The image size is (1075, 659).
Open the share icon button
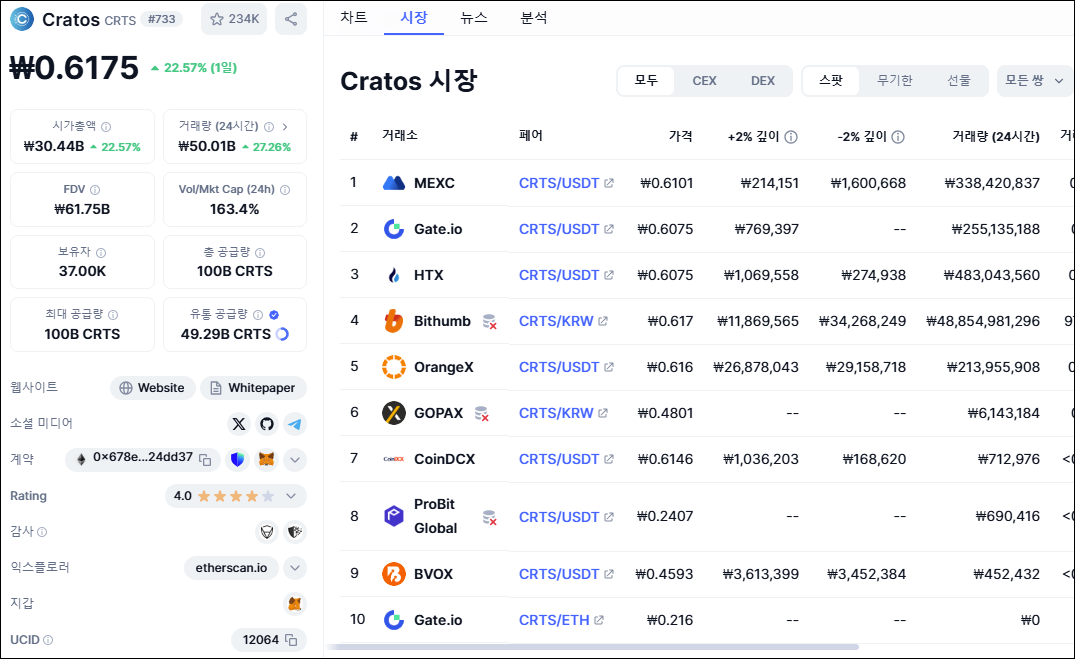[x=291, y=19]
